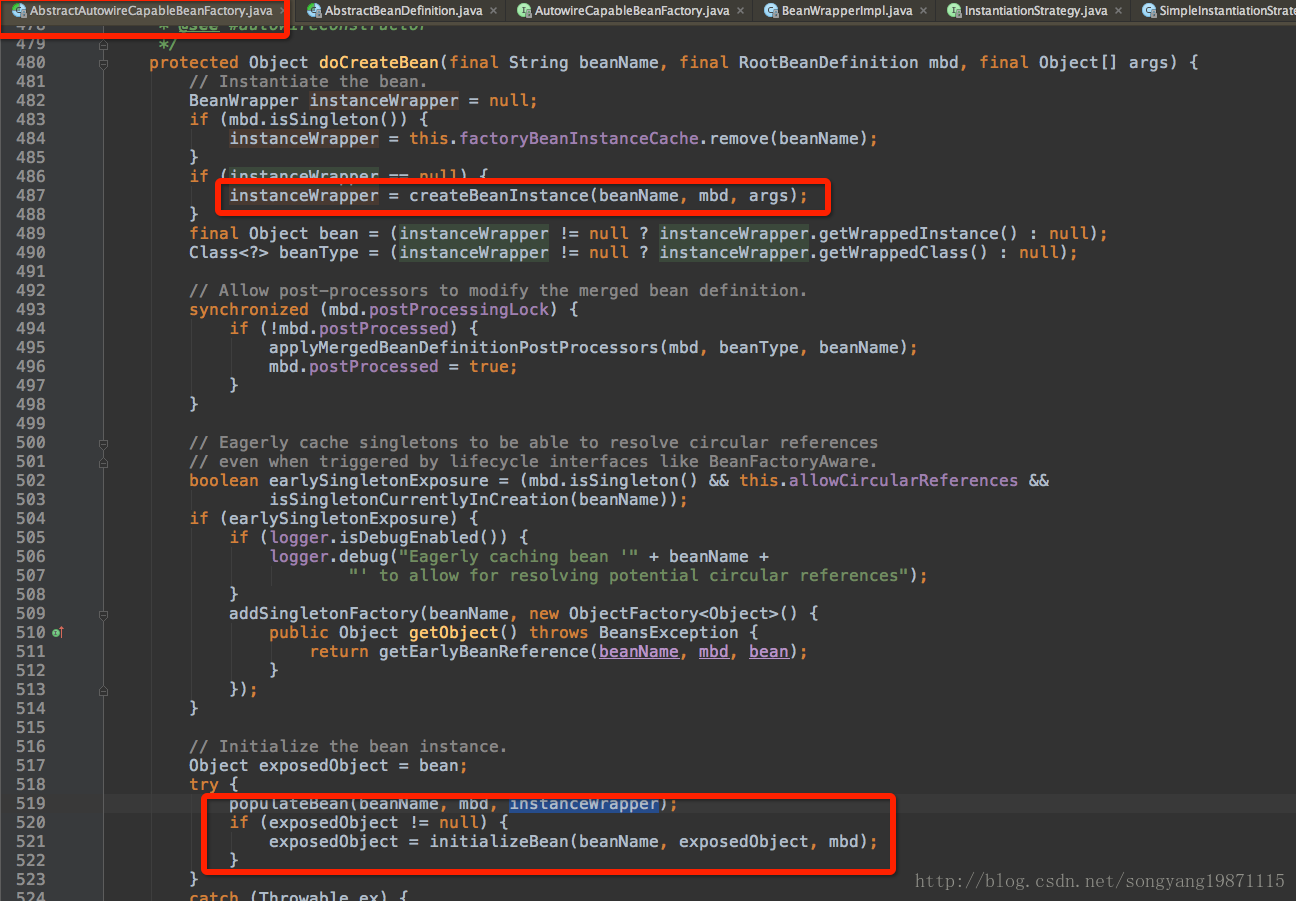Image resolution: width=1296 pixels, height=901 pixels.
Task: Click the populateBean call on line 519
Action: 289,803
